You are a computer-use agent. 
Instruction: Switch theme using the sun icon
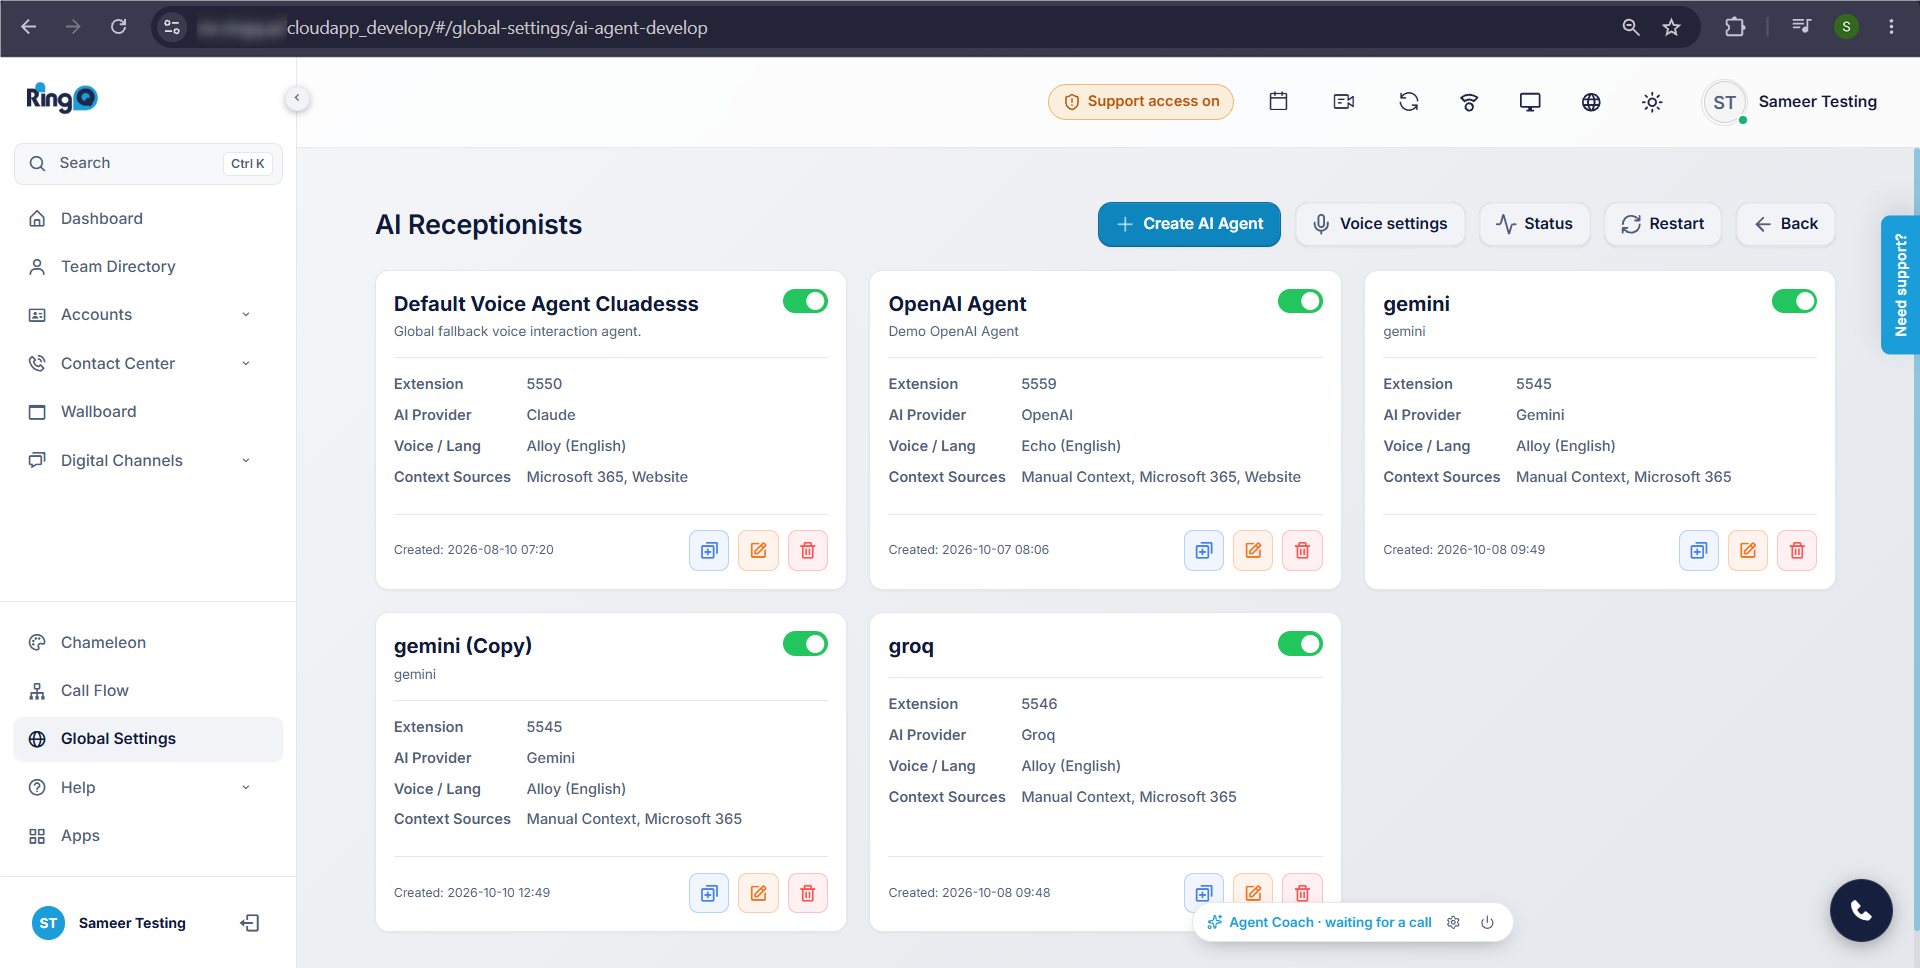click(x=1652, y=102)
